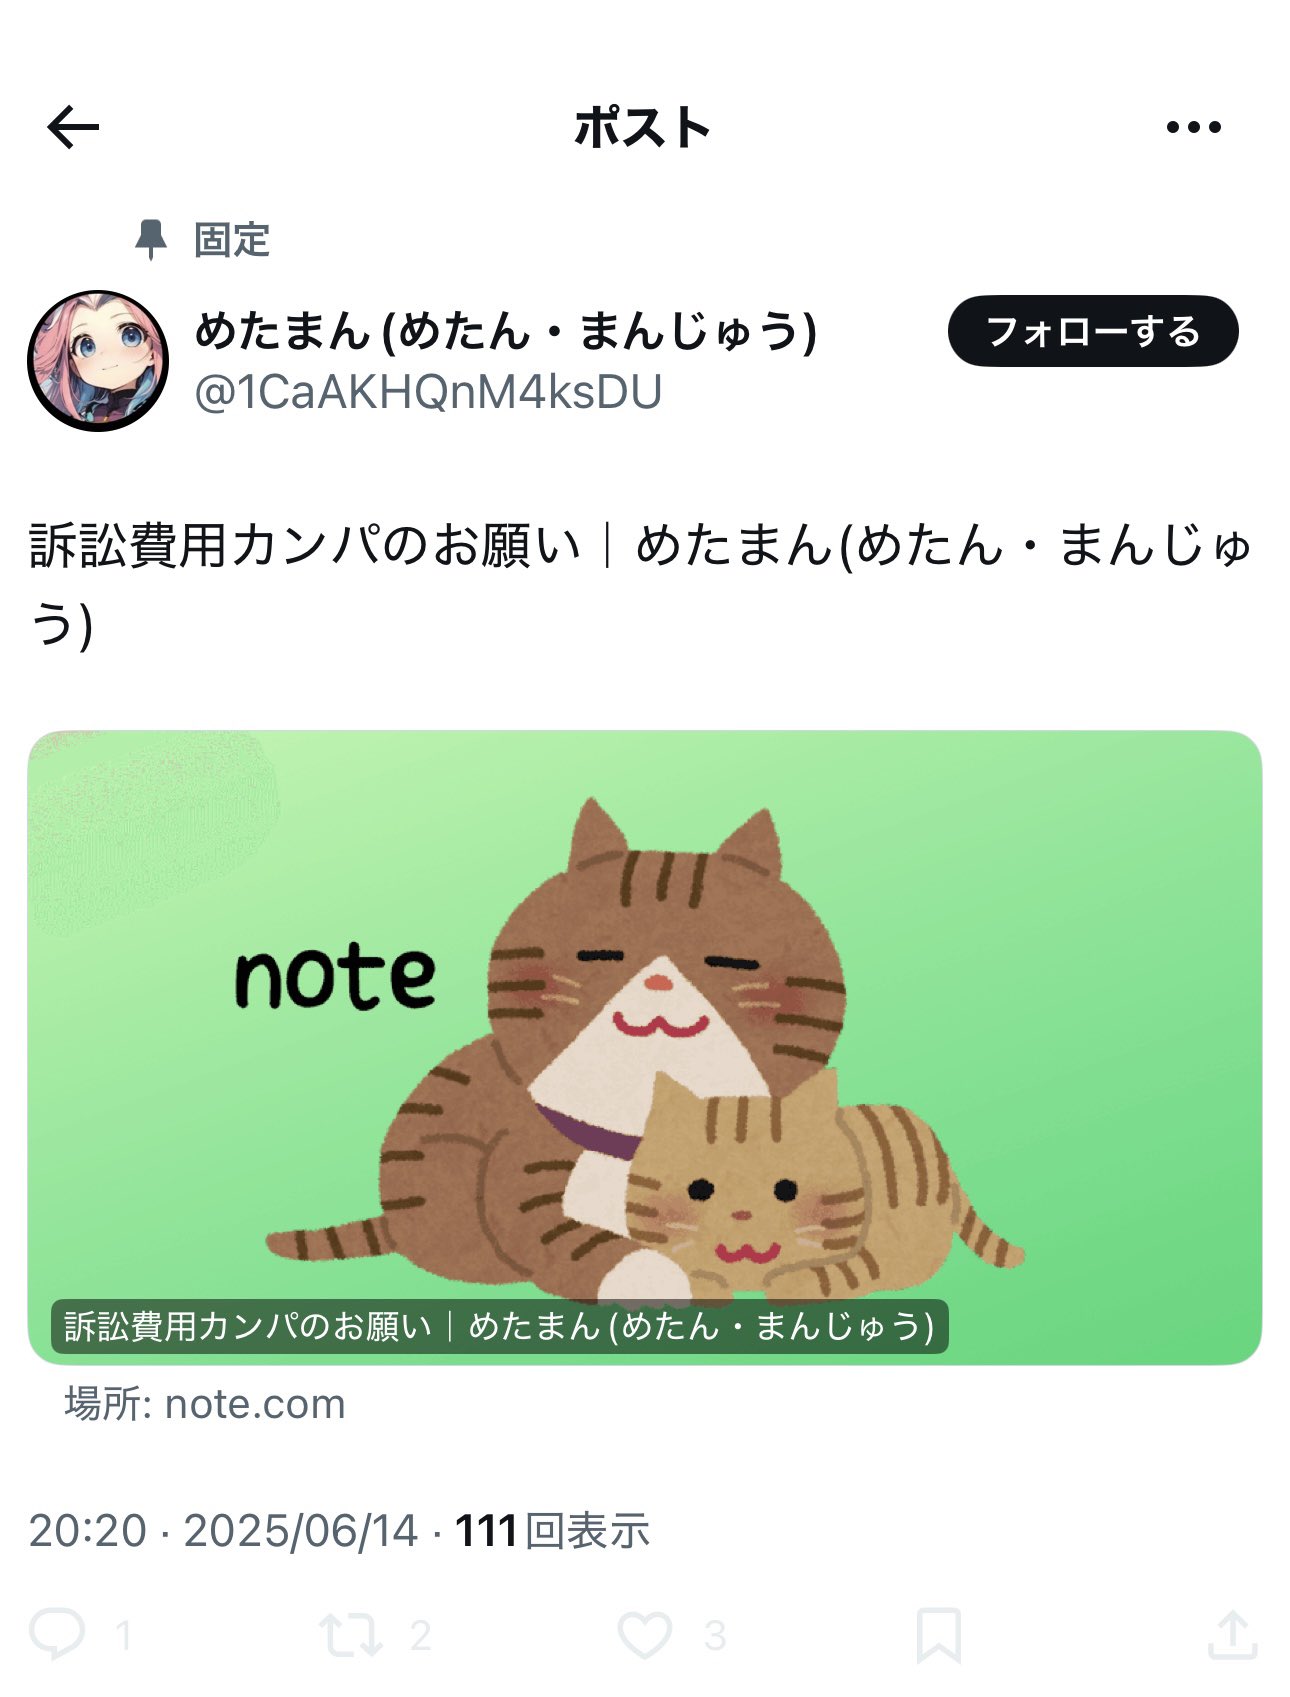Open the 場所: note.com source link
Image resolution: width=1290 pixels, height=1697 pixels.
coord(205,1404)
